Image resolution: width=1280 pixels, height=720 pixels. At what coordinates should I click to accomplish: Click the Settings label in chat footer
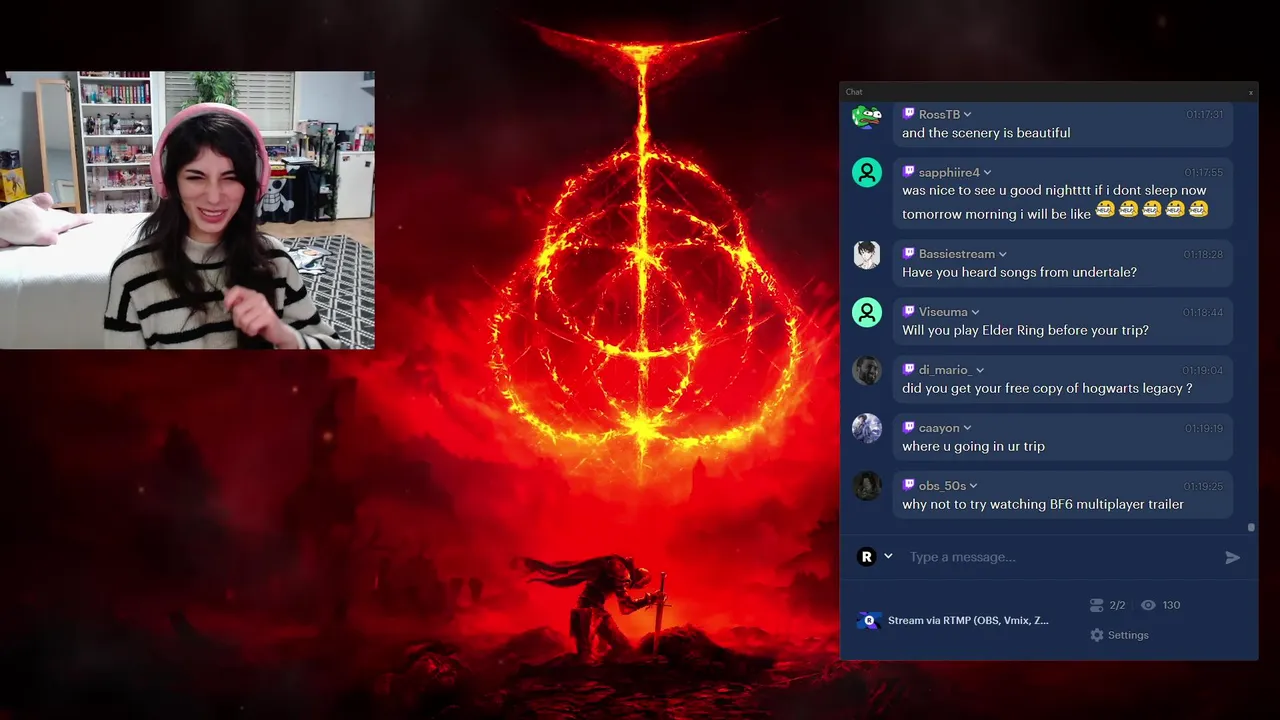[x=1128, y=635]
